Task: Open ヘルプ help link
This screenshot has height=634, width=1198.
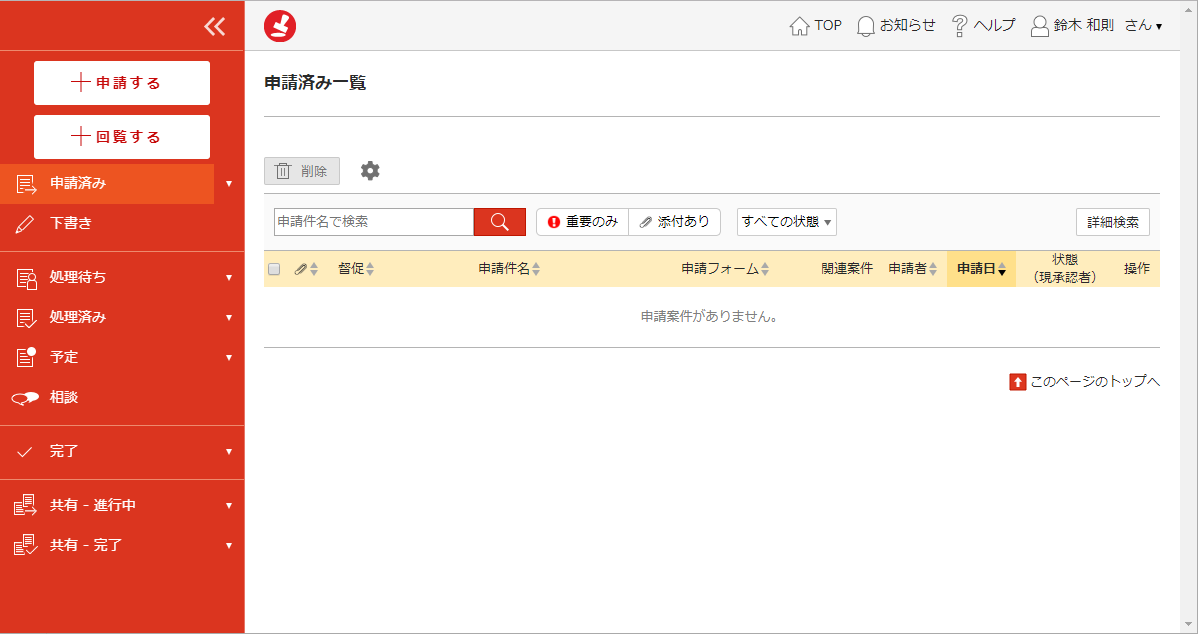Action: pos(983,26)
